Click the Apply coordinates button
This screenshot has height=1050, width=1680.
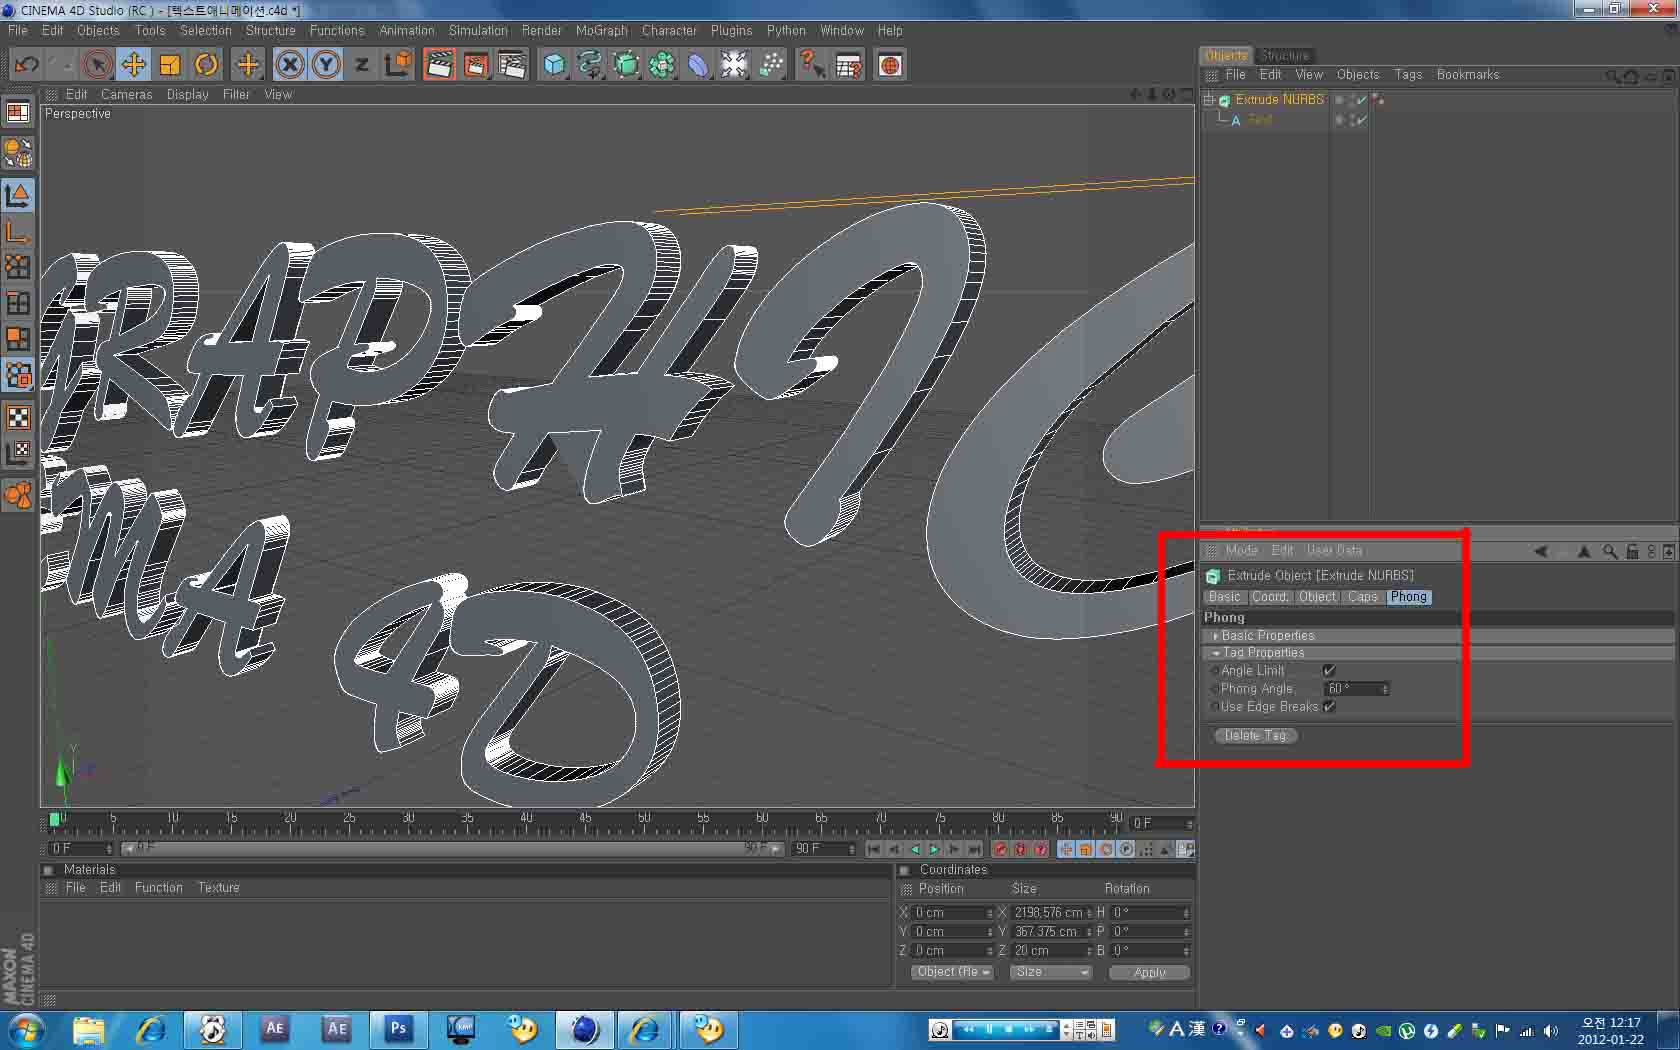(x=1149, y=973)
